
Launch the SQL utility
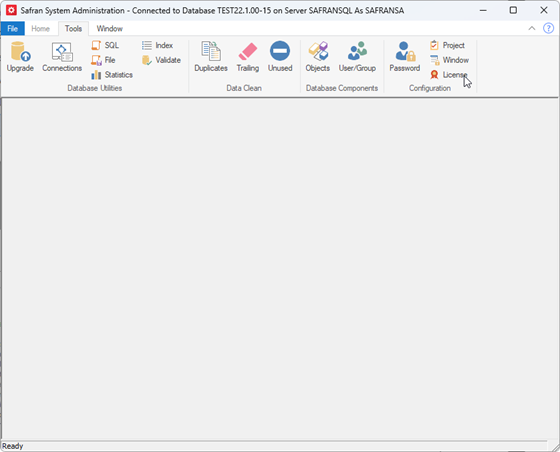click(x=105, y=45)
